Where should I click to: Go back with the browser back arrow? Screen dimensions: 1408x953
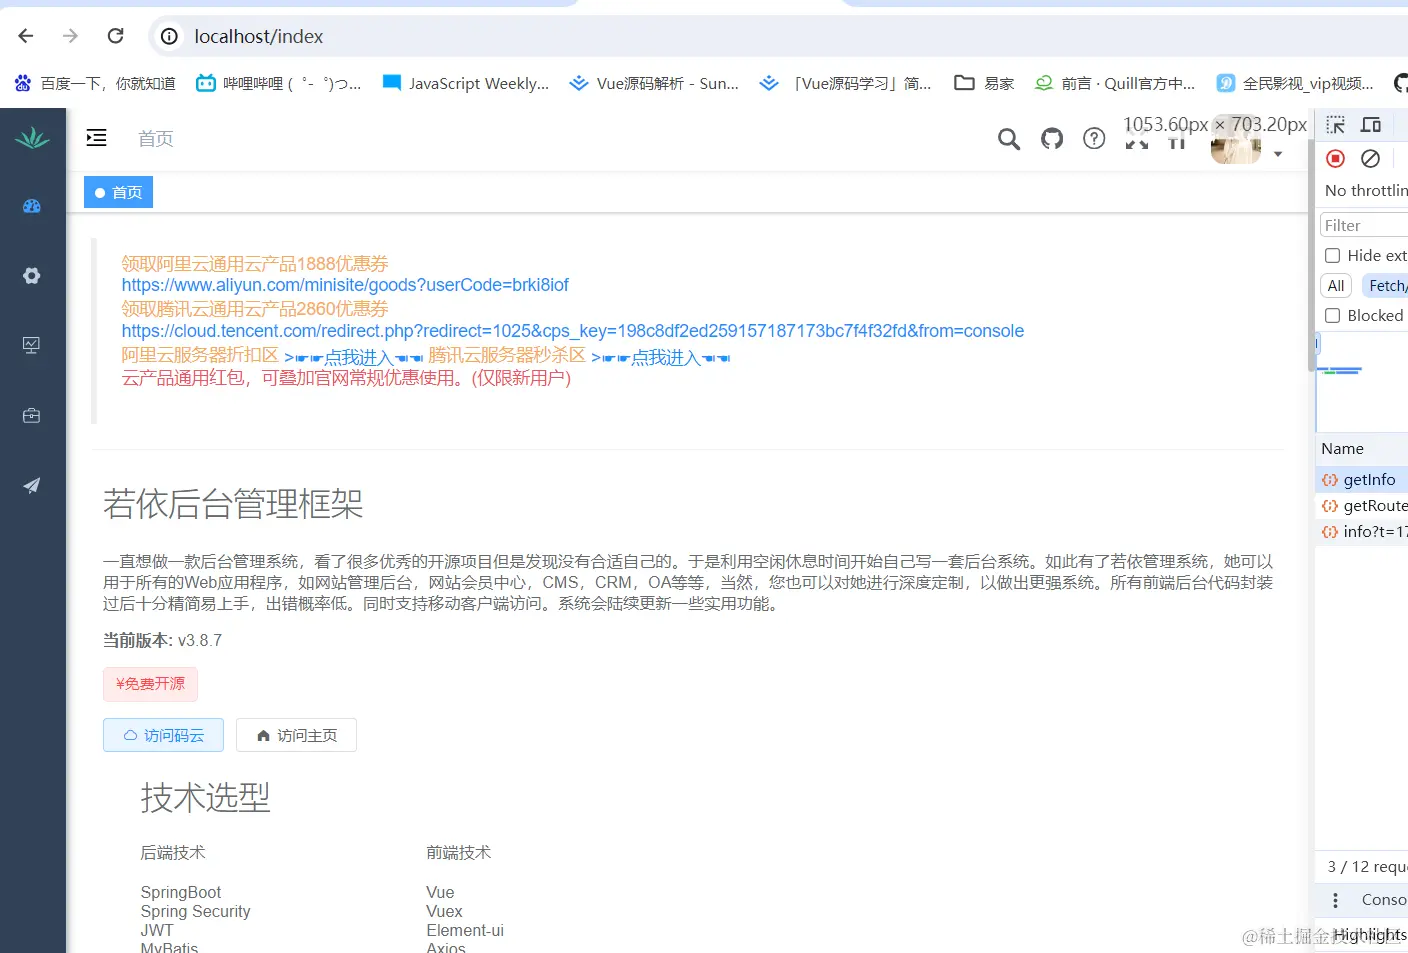(26, 36)
